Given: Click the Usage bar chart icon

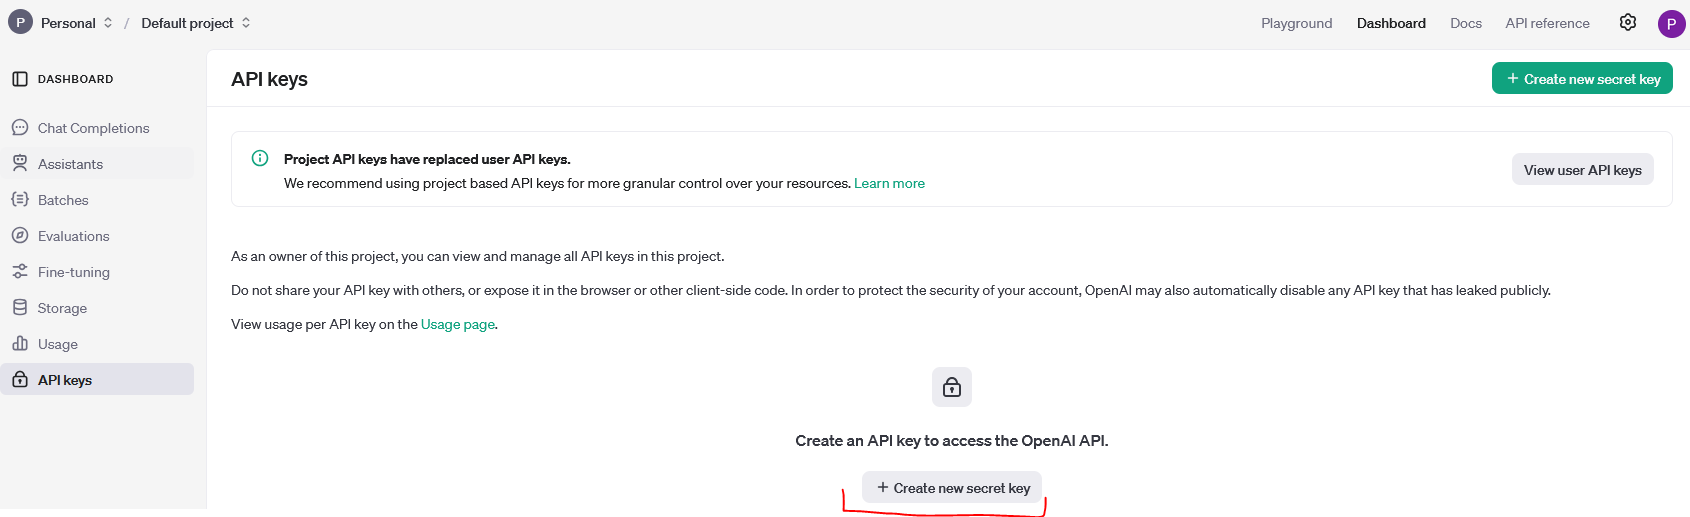Looking at the screenshot, I should click(20, 344).
